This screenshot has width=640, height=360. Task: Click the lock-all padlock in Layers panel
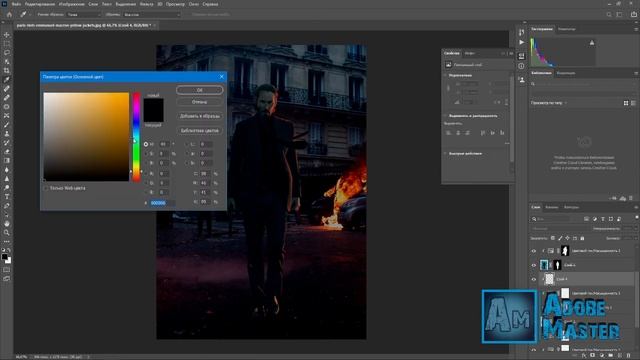click(x=582, y=238)
